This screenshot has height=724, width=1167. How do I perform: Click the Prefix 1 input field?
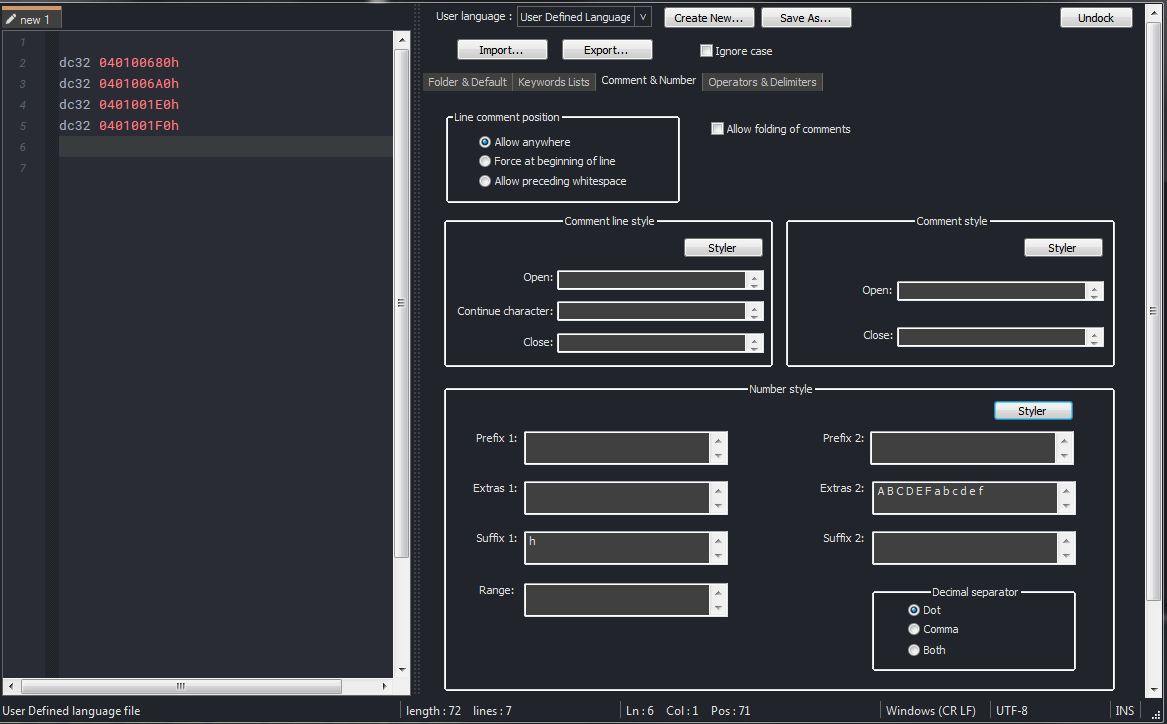[617, 448]
